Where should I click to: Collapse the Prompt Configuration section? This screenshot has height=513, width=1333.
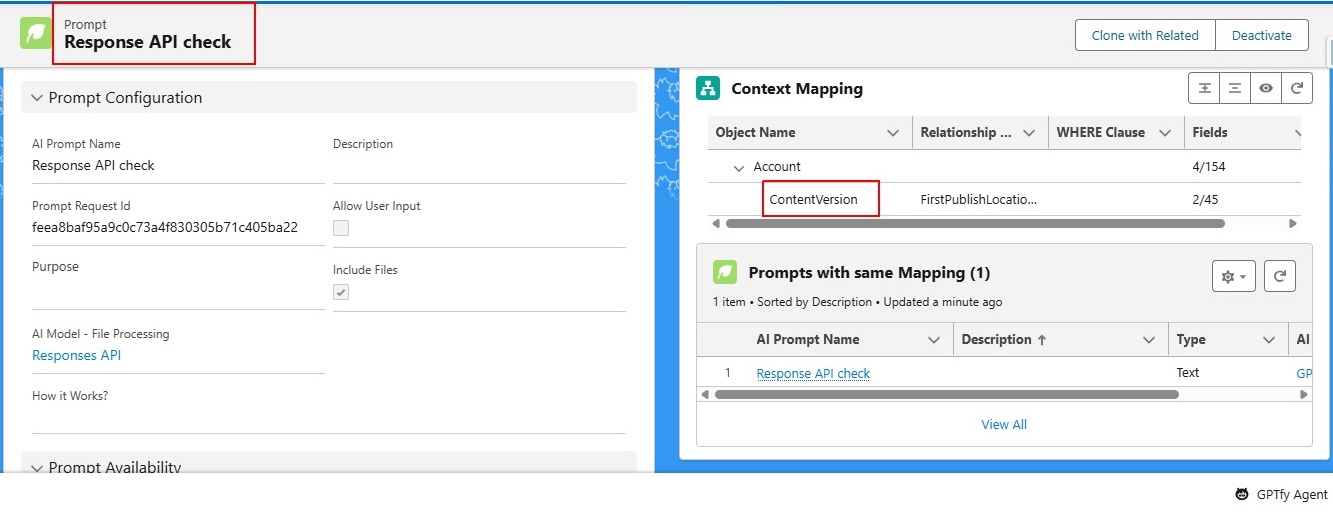coord(38,98)
